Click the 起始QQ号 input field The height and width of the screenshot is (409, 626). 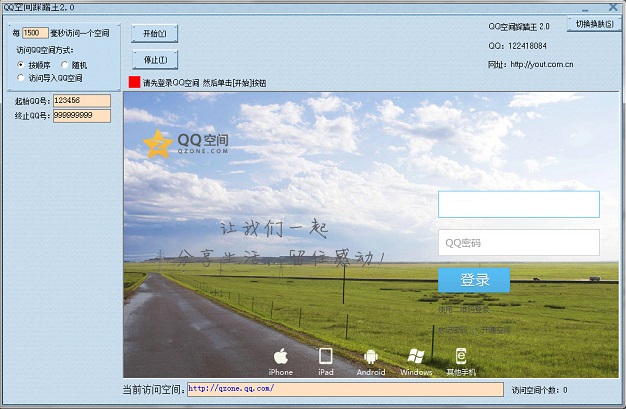coord(81,101)
